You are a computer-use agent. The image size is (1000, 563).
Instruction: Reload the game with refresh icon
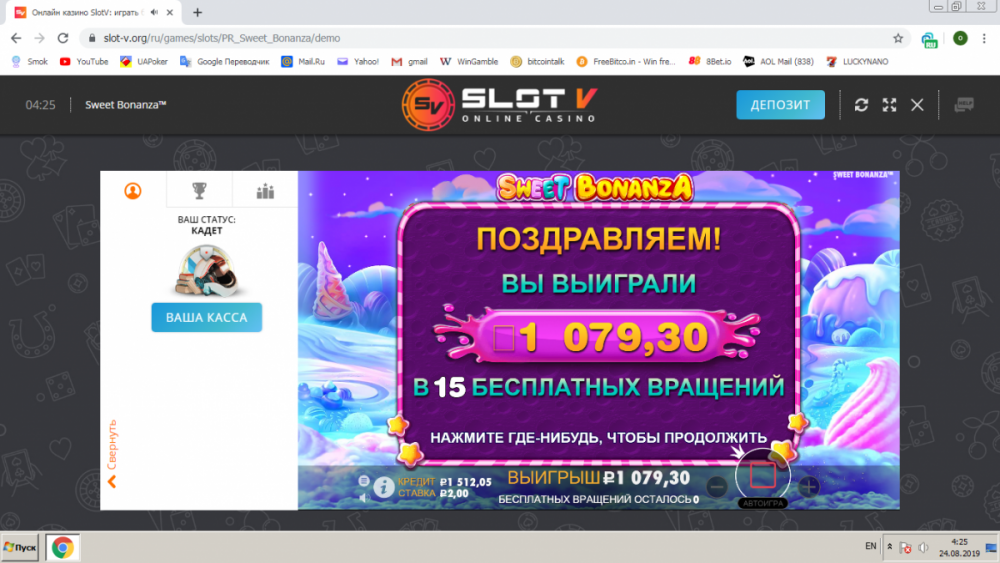coord(861,105)
